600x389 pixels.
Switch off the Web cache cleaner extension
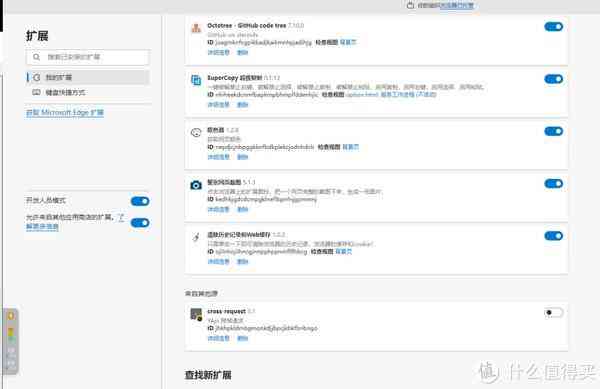point(553,236)
